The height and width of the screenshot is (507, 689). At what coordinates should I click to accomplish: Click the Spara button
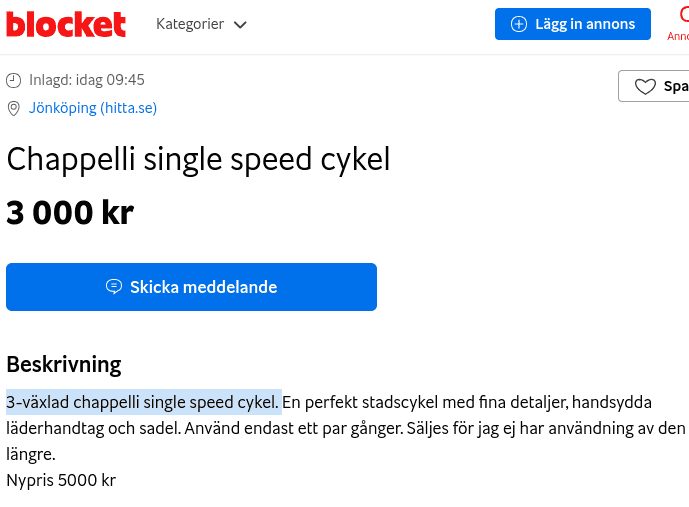pos(654,86)
